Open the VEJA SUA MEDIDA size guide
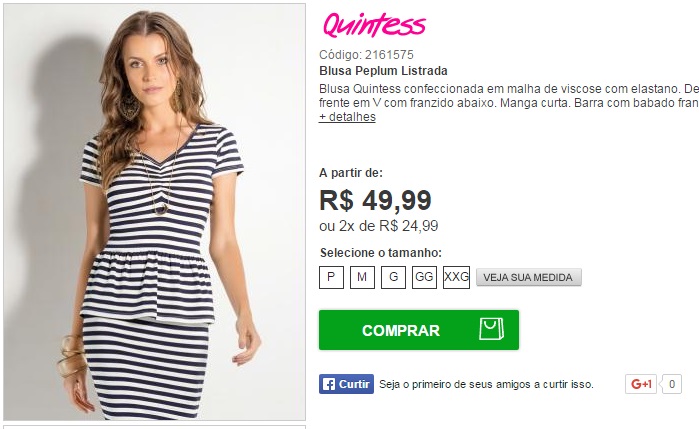The height and width of the screenshot is (429, 699). click(x=529, y=277)
